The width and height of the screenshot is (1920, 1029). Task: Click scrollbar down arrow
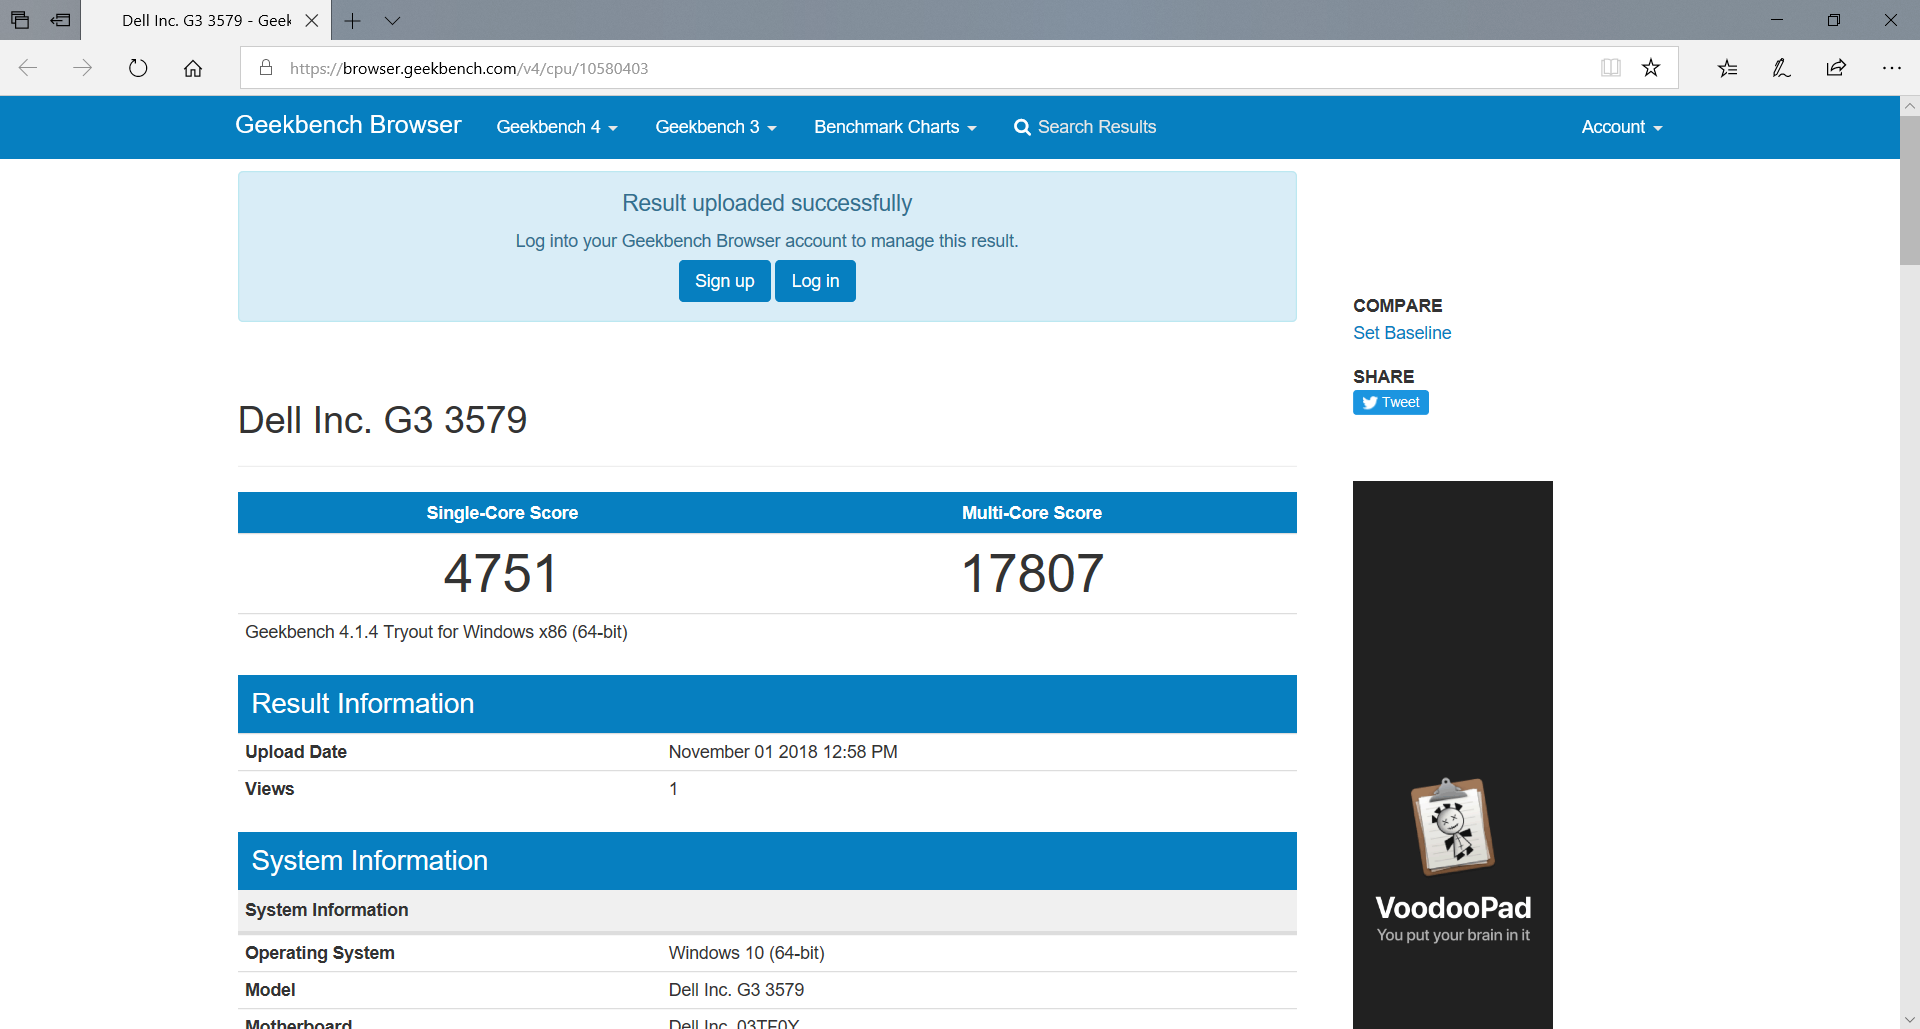(1910, 1020)
